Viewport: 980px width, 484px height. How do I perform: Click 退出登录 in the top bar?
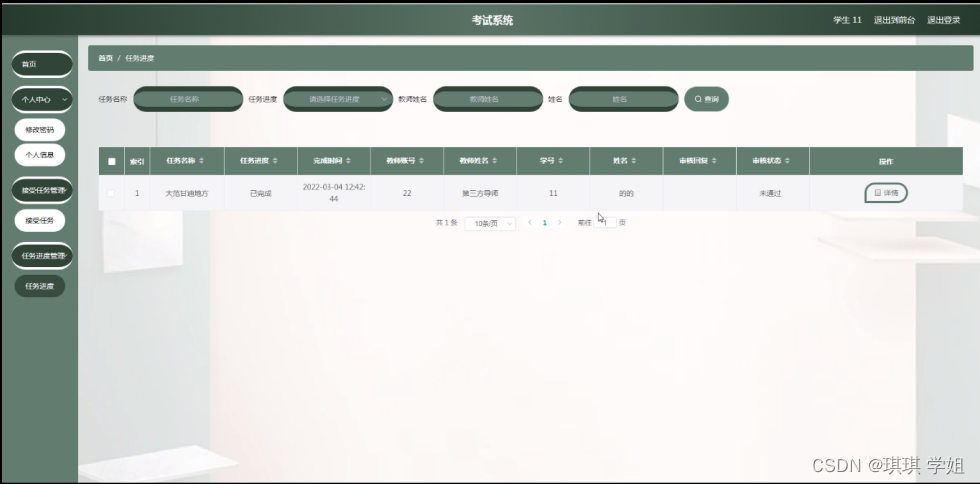(944, 20)
